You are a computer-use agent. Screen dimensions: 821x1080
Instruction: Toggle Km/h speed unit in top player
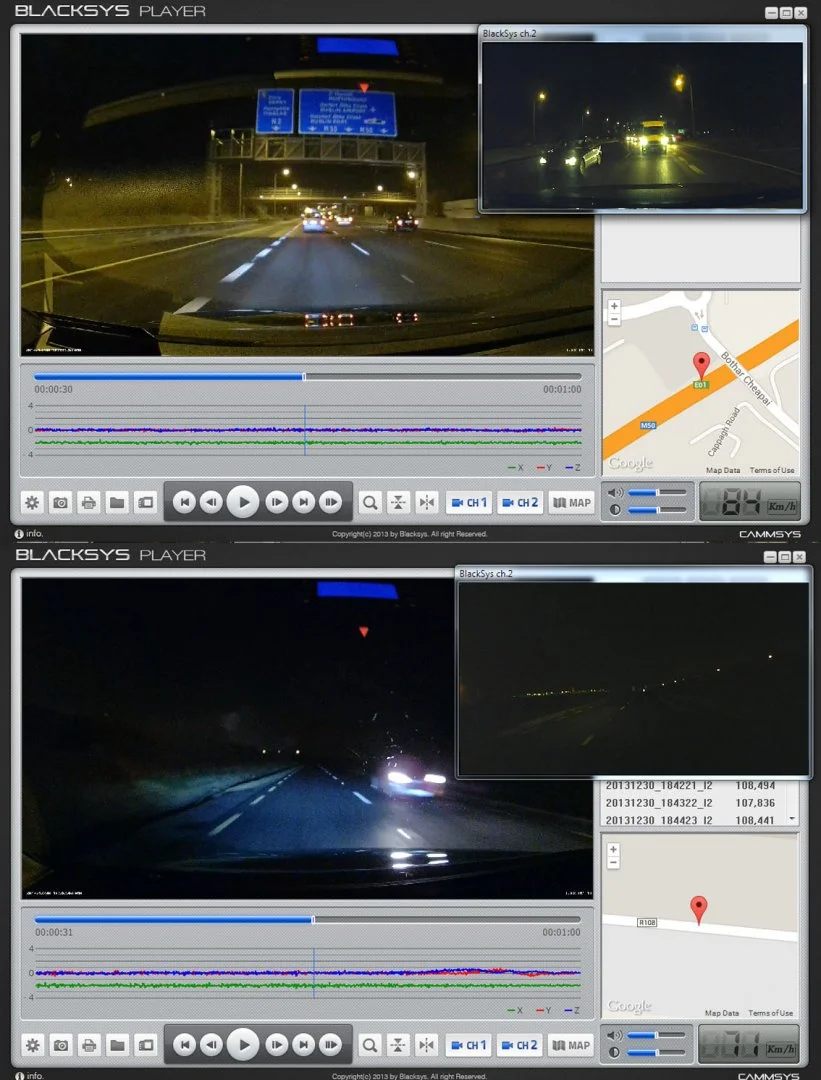(x=782, y=506)
